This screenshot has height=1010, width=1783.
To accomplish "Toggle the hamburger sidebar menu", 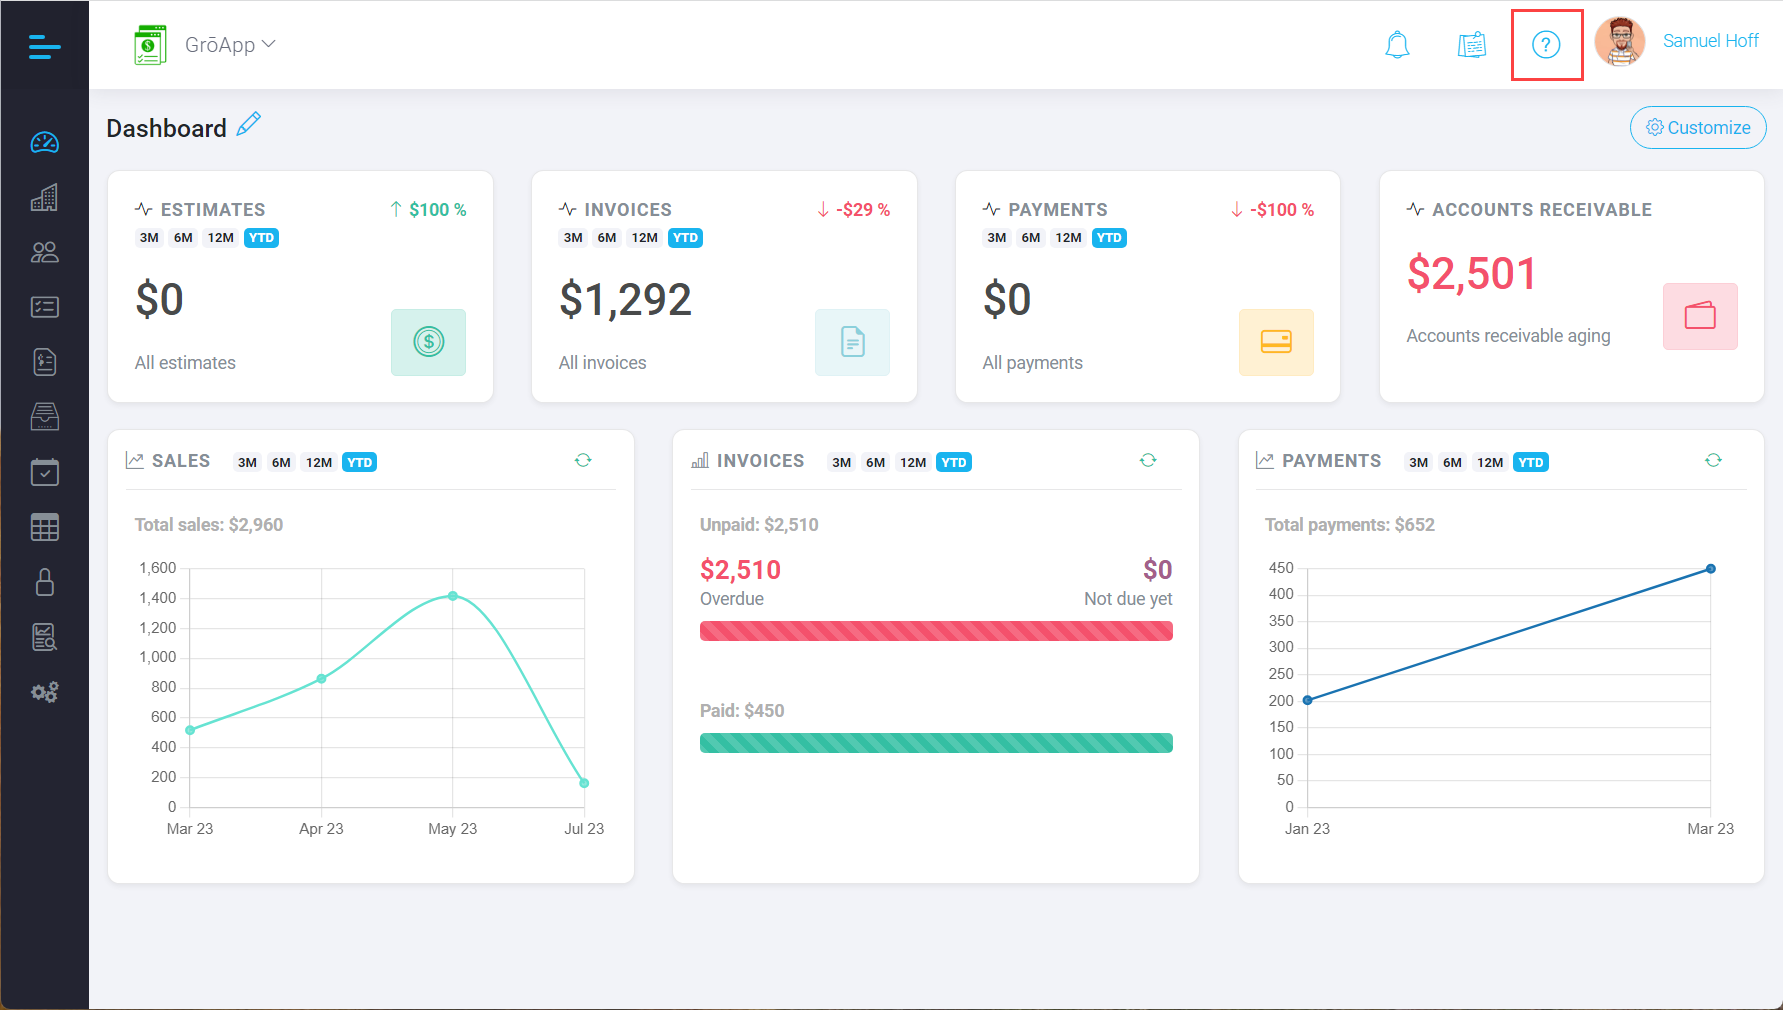I will tap(44, 46).
